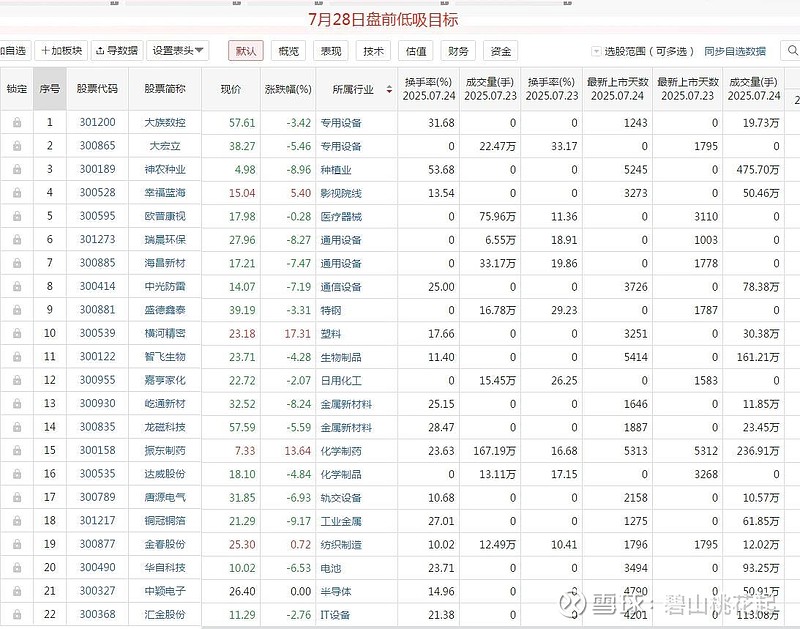This screenshot has height=629, width=800.
Task: Toggle lock icon for row 13 屹通新材
Action: pos(17,404)
